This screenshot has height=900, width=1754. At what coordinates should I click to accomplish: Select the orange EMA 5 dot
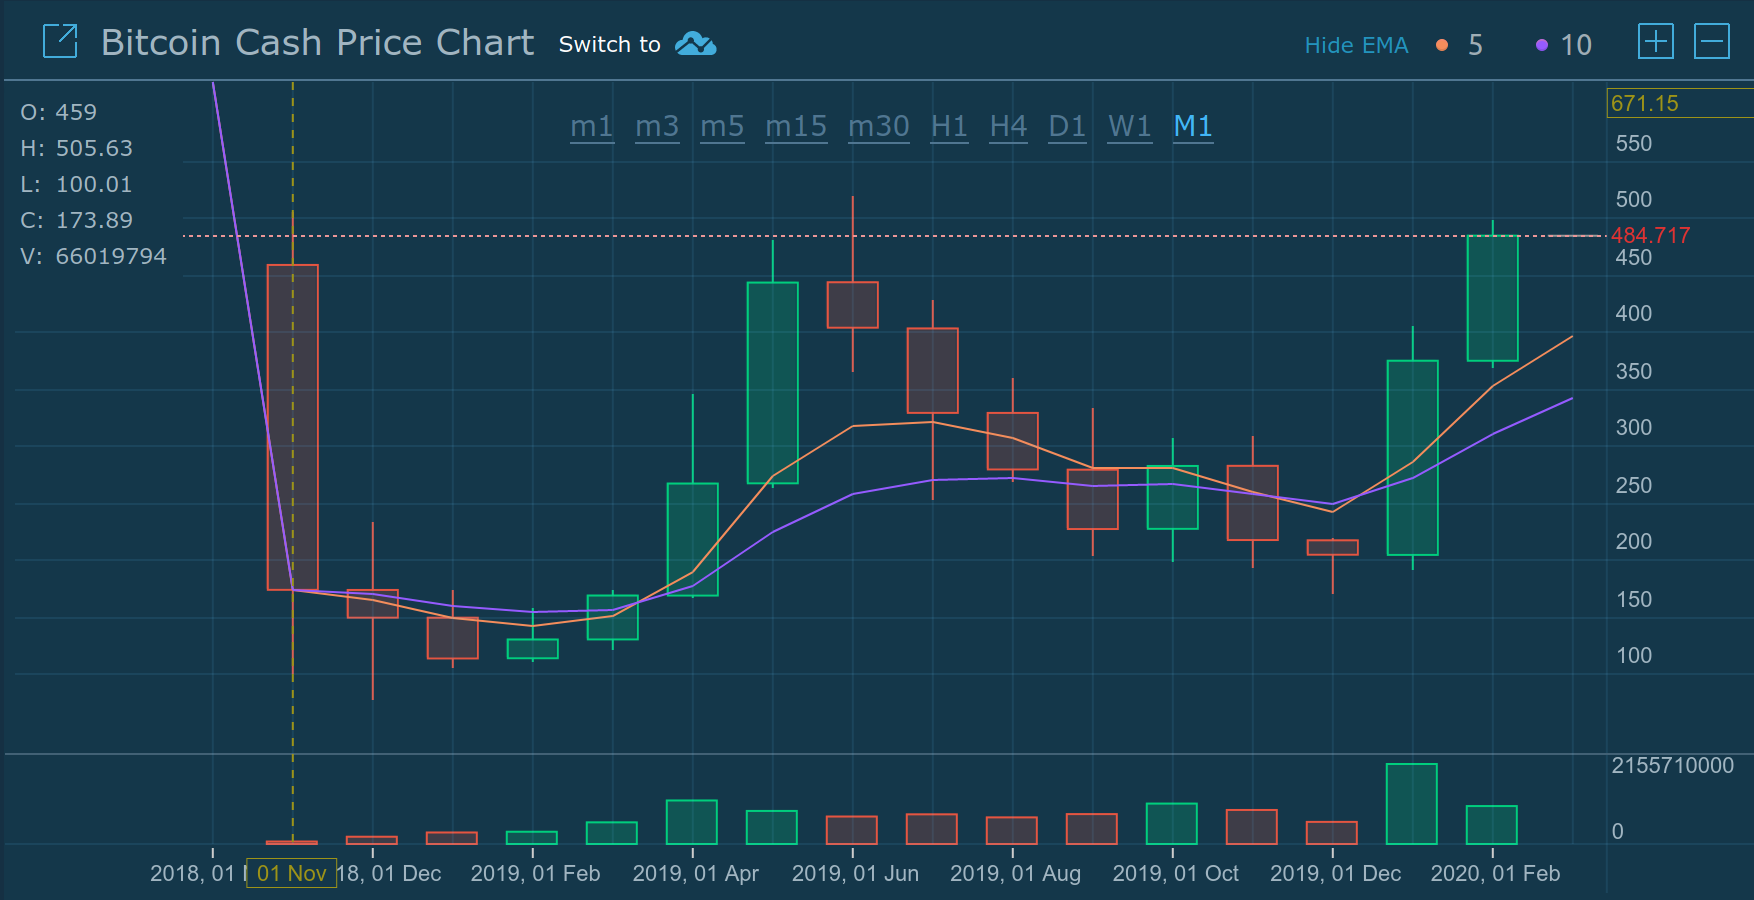(1442, 45)
